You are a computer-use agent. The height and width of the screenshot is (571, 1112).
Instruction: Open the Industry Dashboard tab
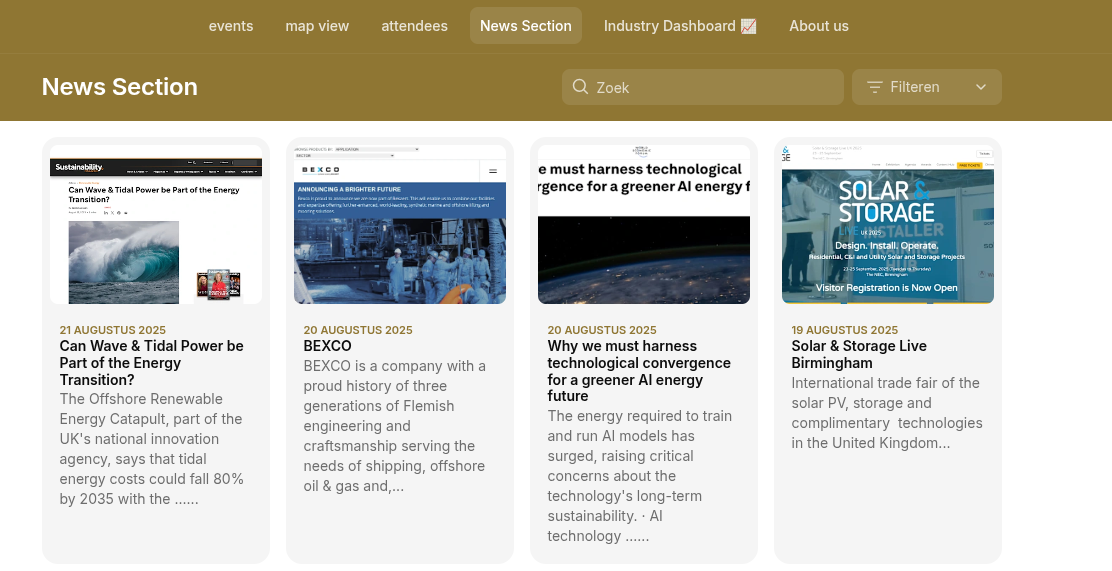click(680, 26)
